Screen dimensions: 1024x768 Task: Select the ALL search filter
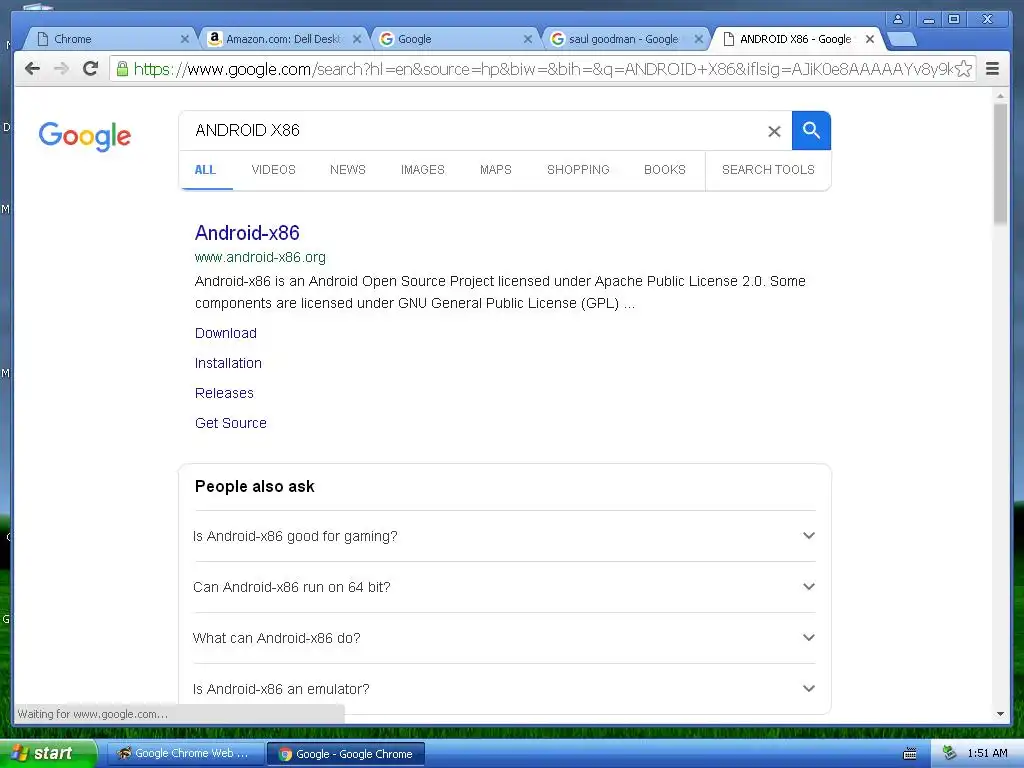coord(205,170)
